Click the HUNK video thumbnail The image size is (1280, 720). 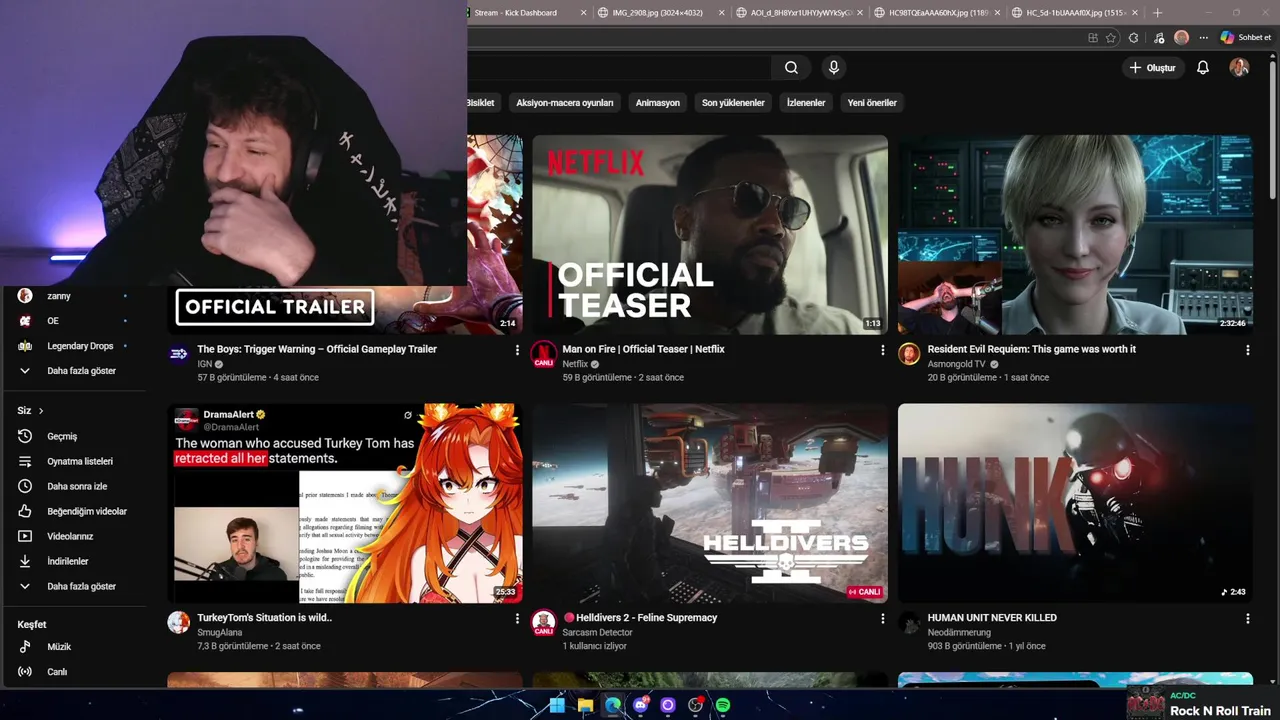[x=1075, y=504]
